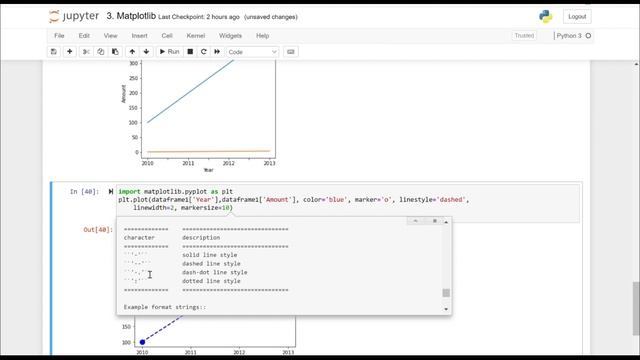Restart the kernel icon

(x=203, y=52)
